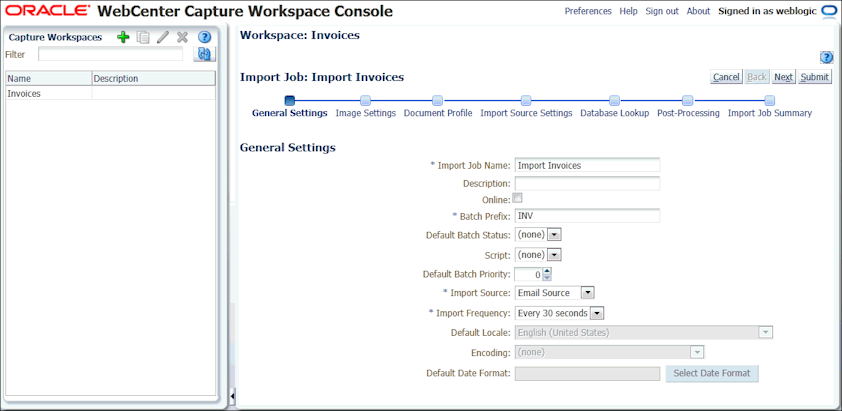The image size is (842, 411).
Task: Click the Oracle ring icon beside weblogic
Action: coord(829,11)
